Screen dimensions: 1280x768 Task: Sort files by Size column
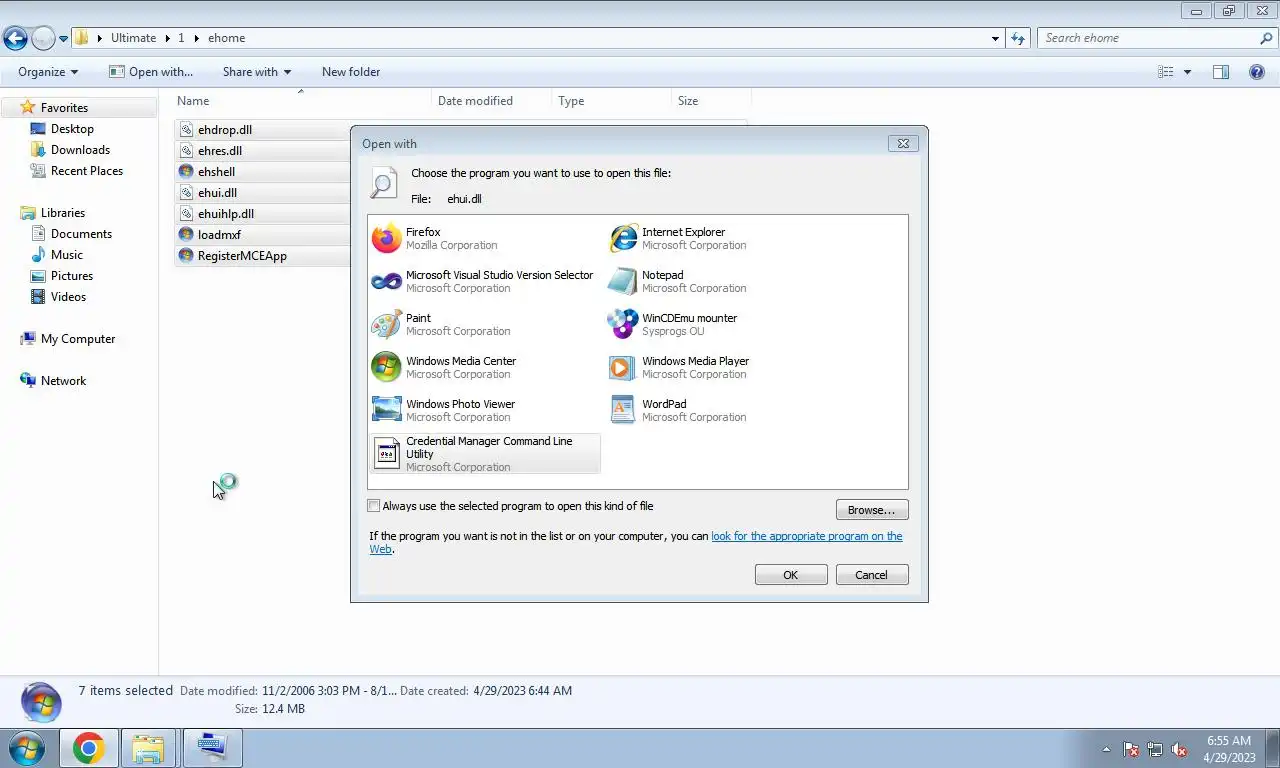pos(711,101)
